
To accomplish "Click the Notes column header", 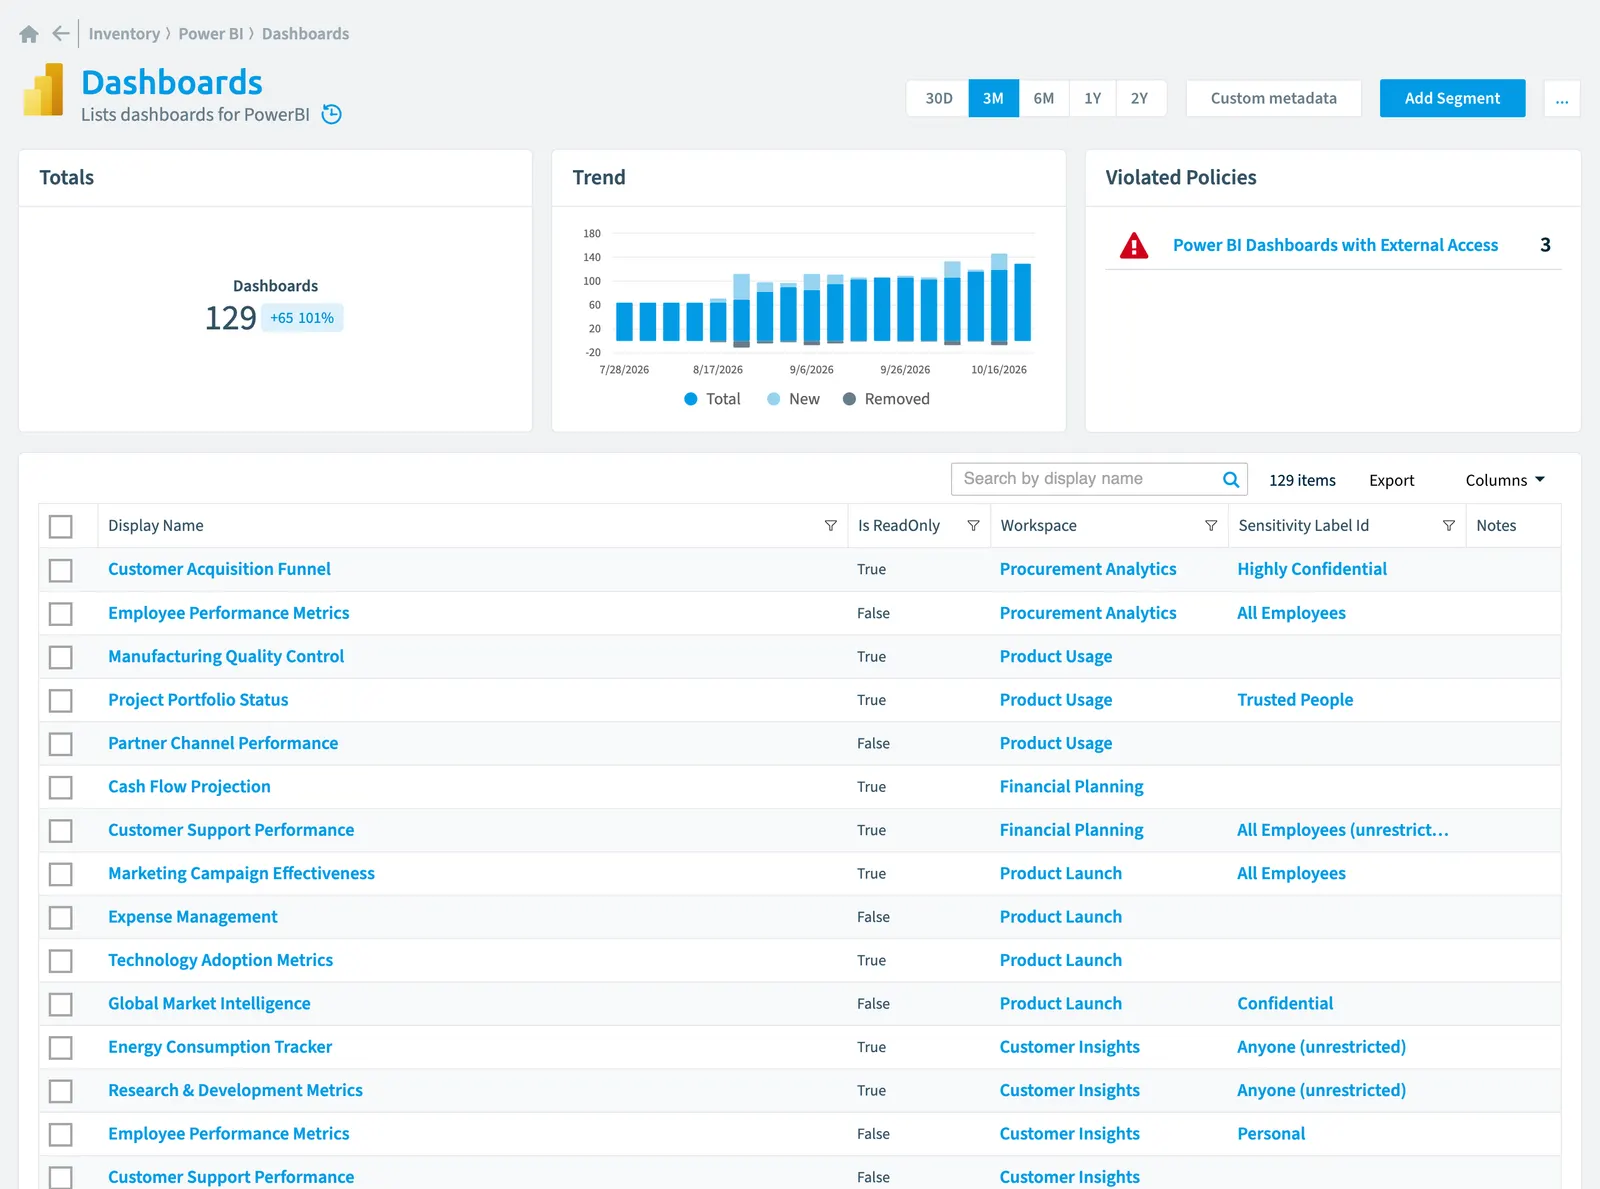I will 1496,526.
